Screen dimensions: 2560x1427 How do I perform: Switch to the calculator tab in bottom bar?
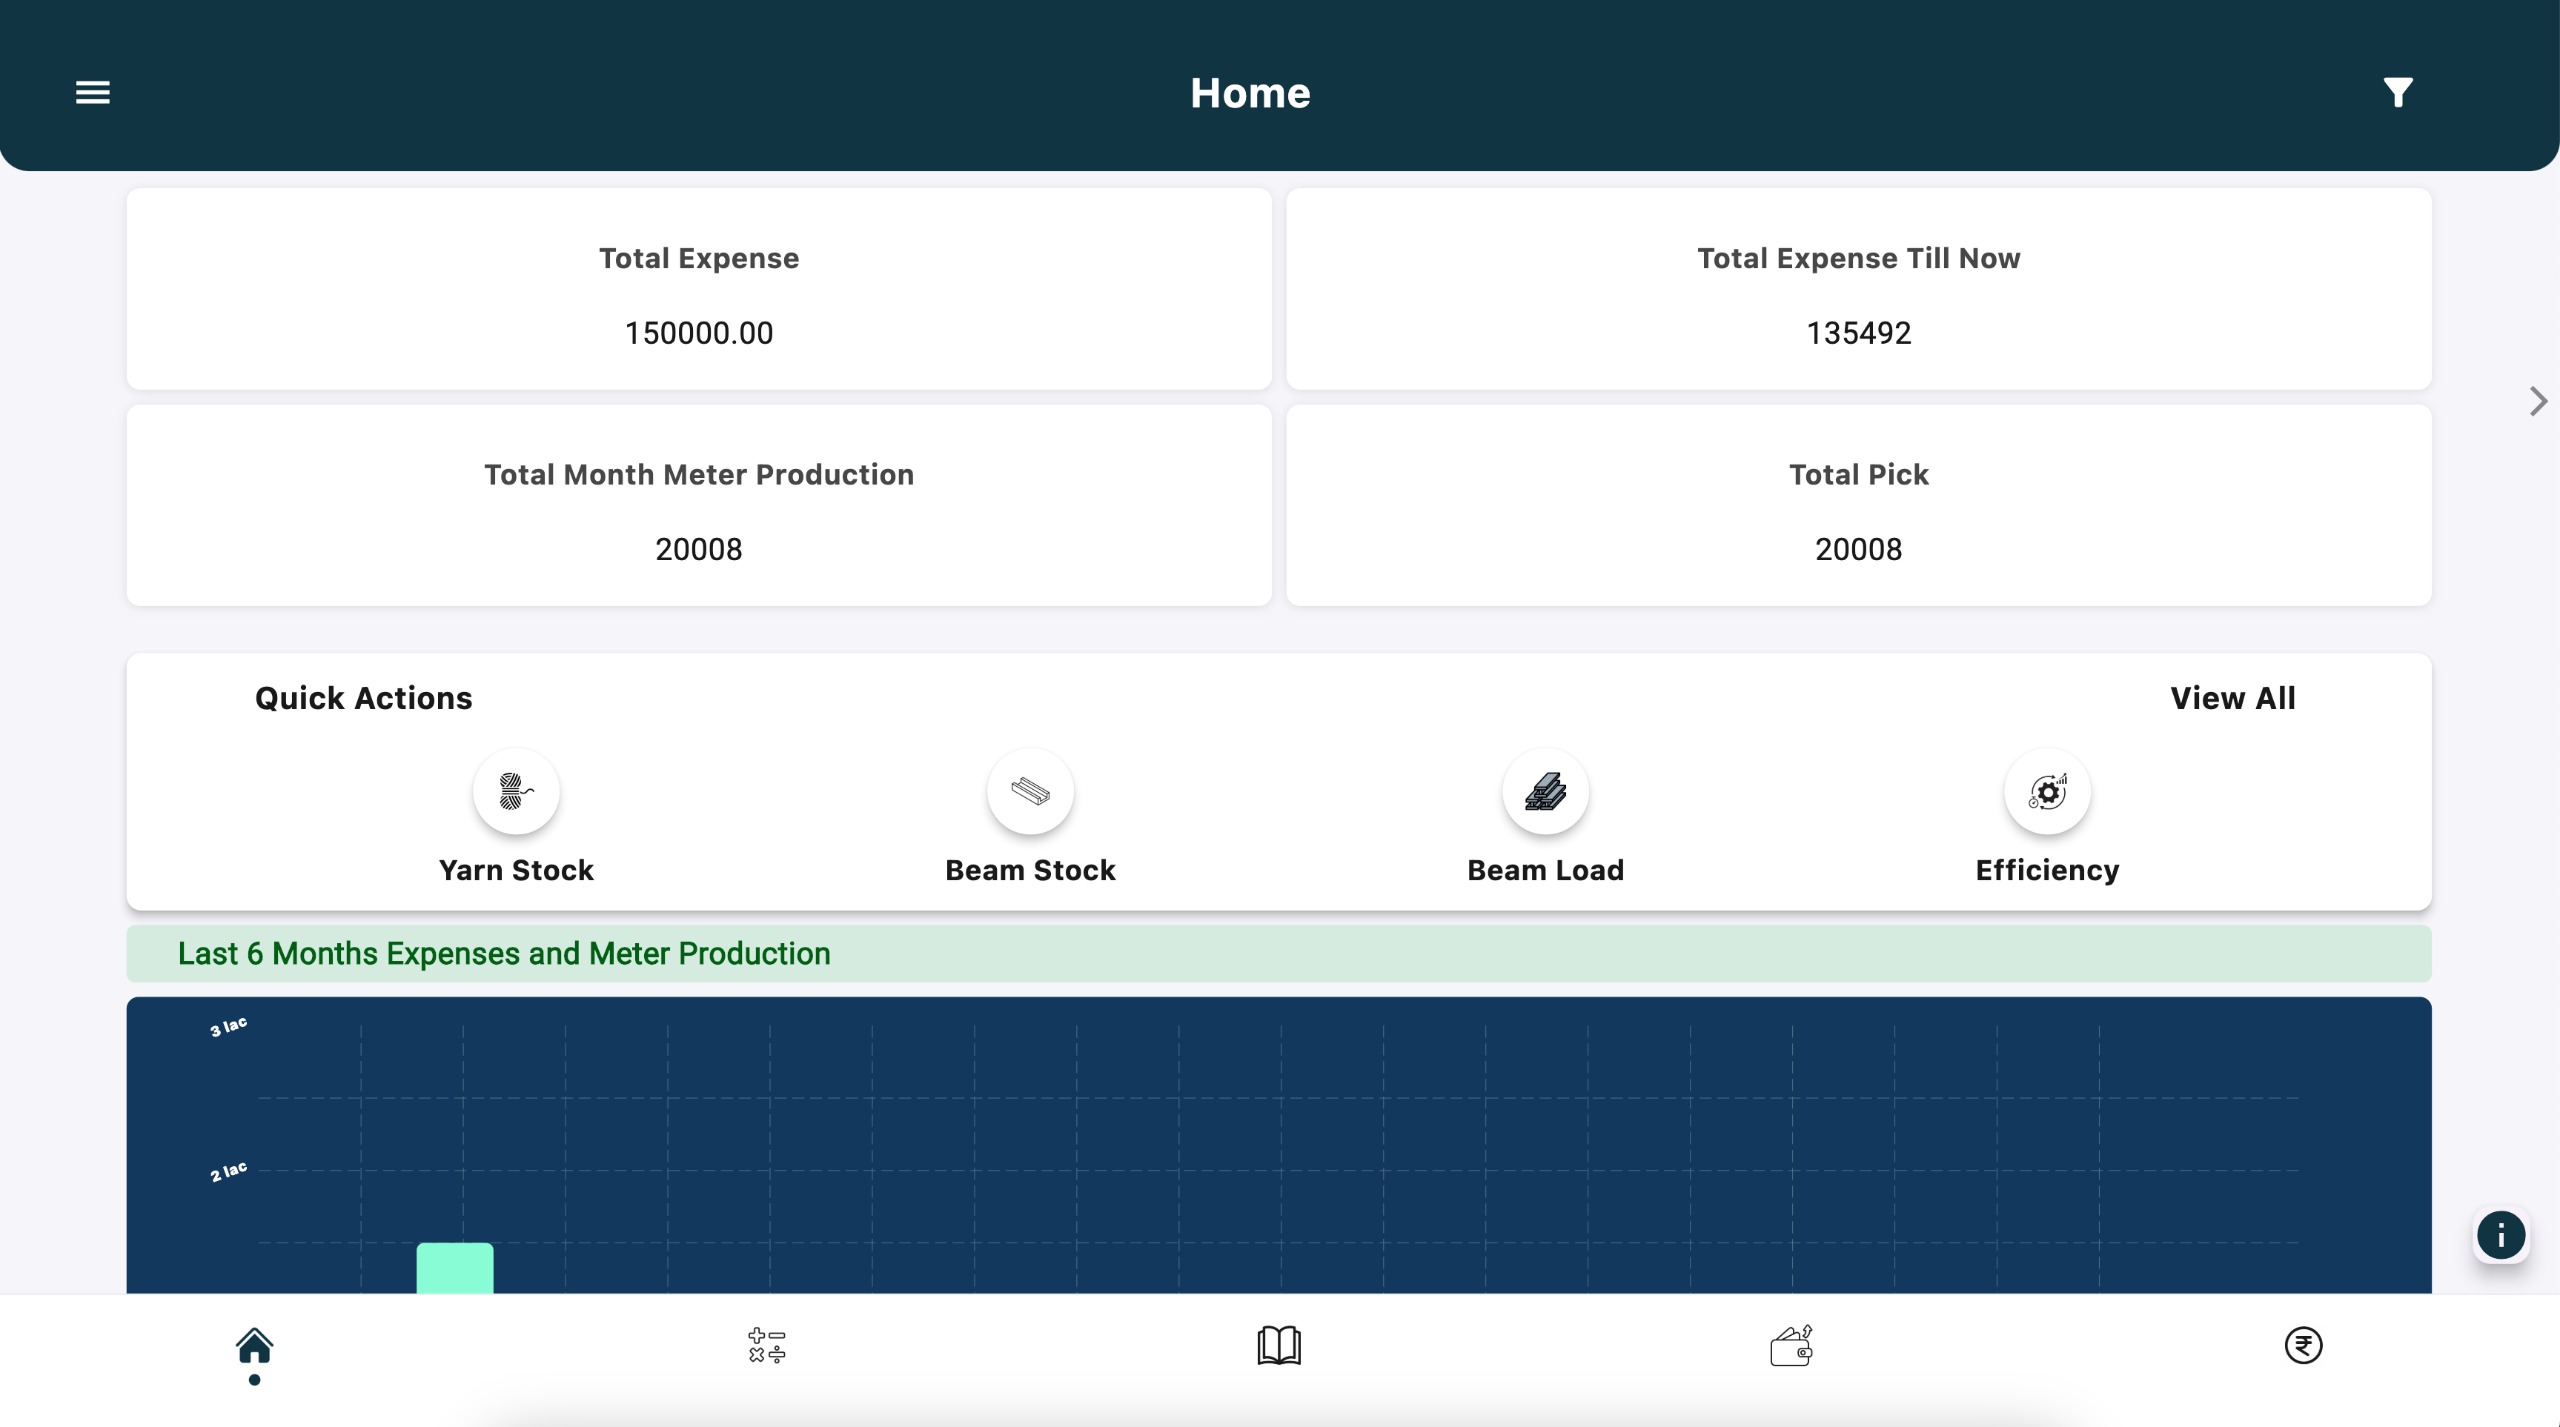767,1346
